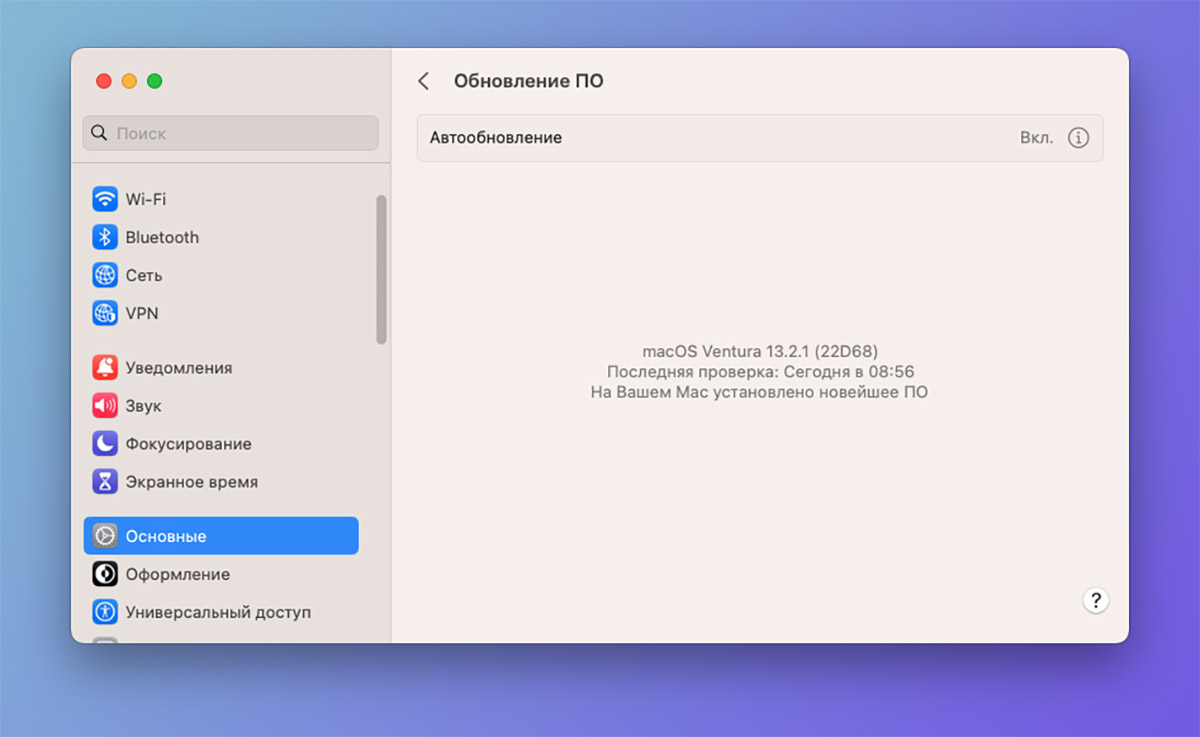Click the Автообновление row label
Image resolution: width=1200 pixels, height=737 pixels.
click(x=496, y=138)
